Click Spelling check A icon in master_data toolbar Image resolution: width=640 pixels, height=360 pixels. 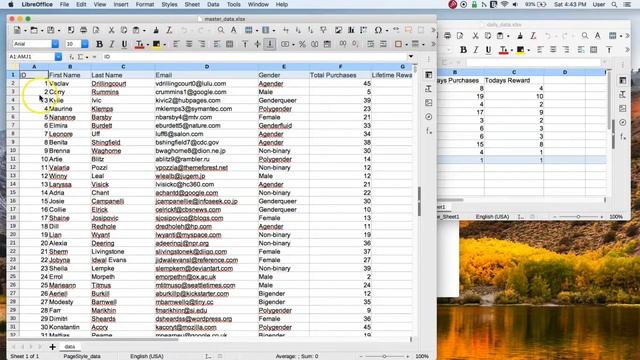(x=233, y=30)
